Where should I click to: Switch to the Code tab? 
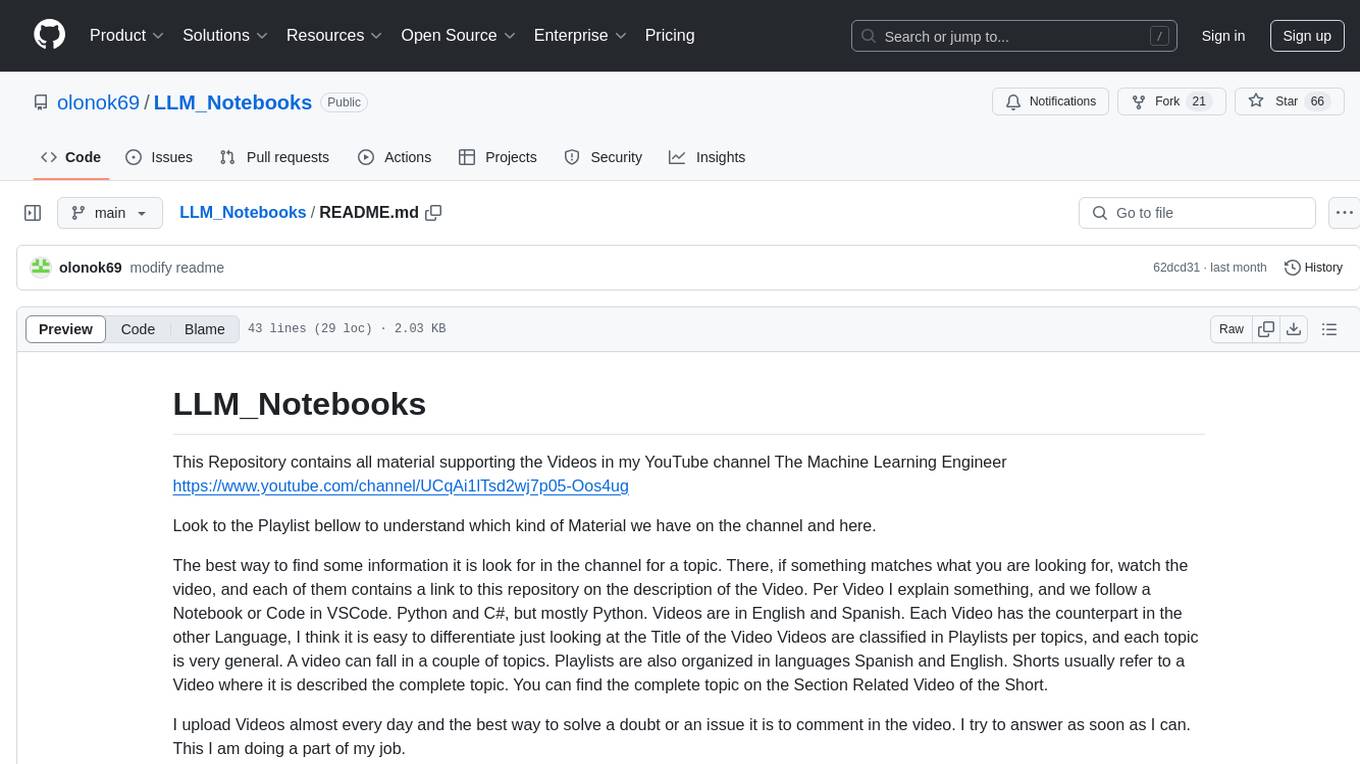pyautogui.click(x=71, y=157)
